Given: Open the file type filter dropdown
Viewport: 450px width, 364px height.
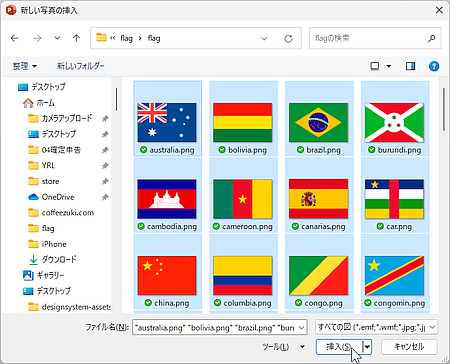Looking at the screenshot, I should point(376,327).
